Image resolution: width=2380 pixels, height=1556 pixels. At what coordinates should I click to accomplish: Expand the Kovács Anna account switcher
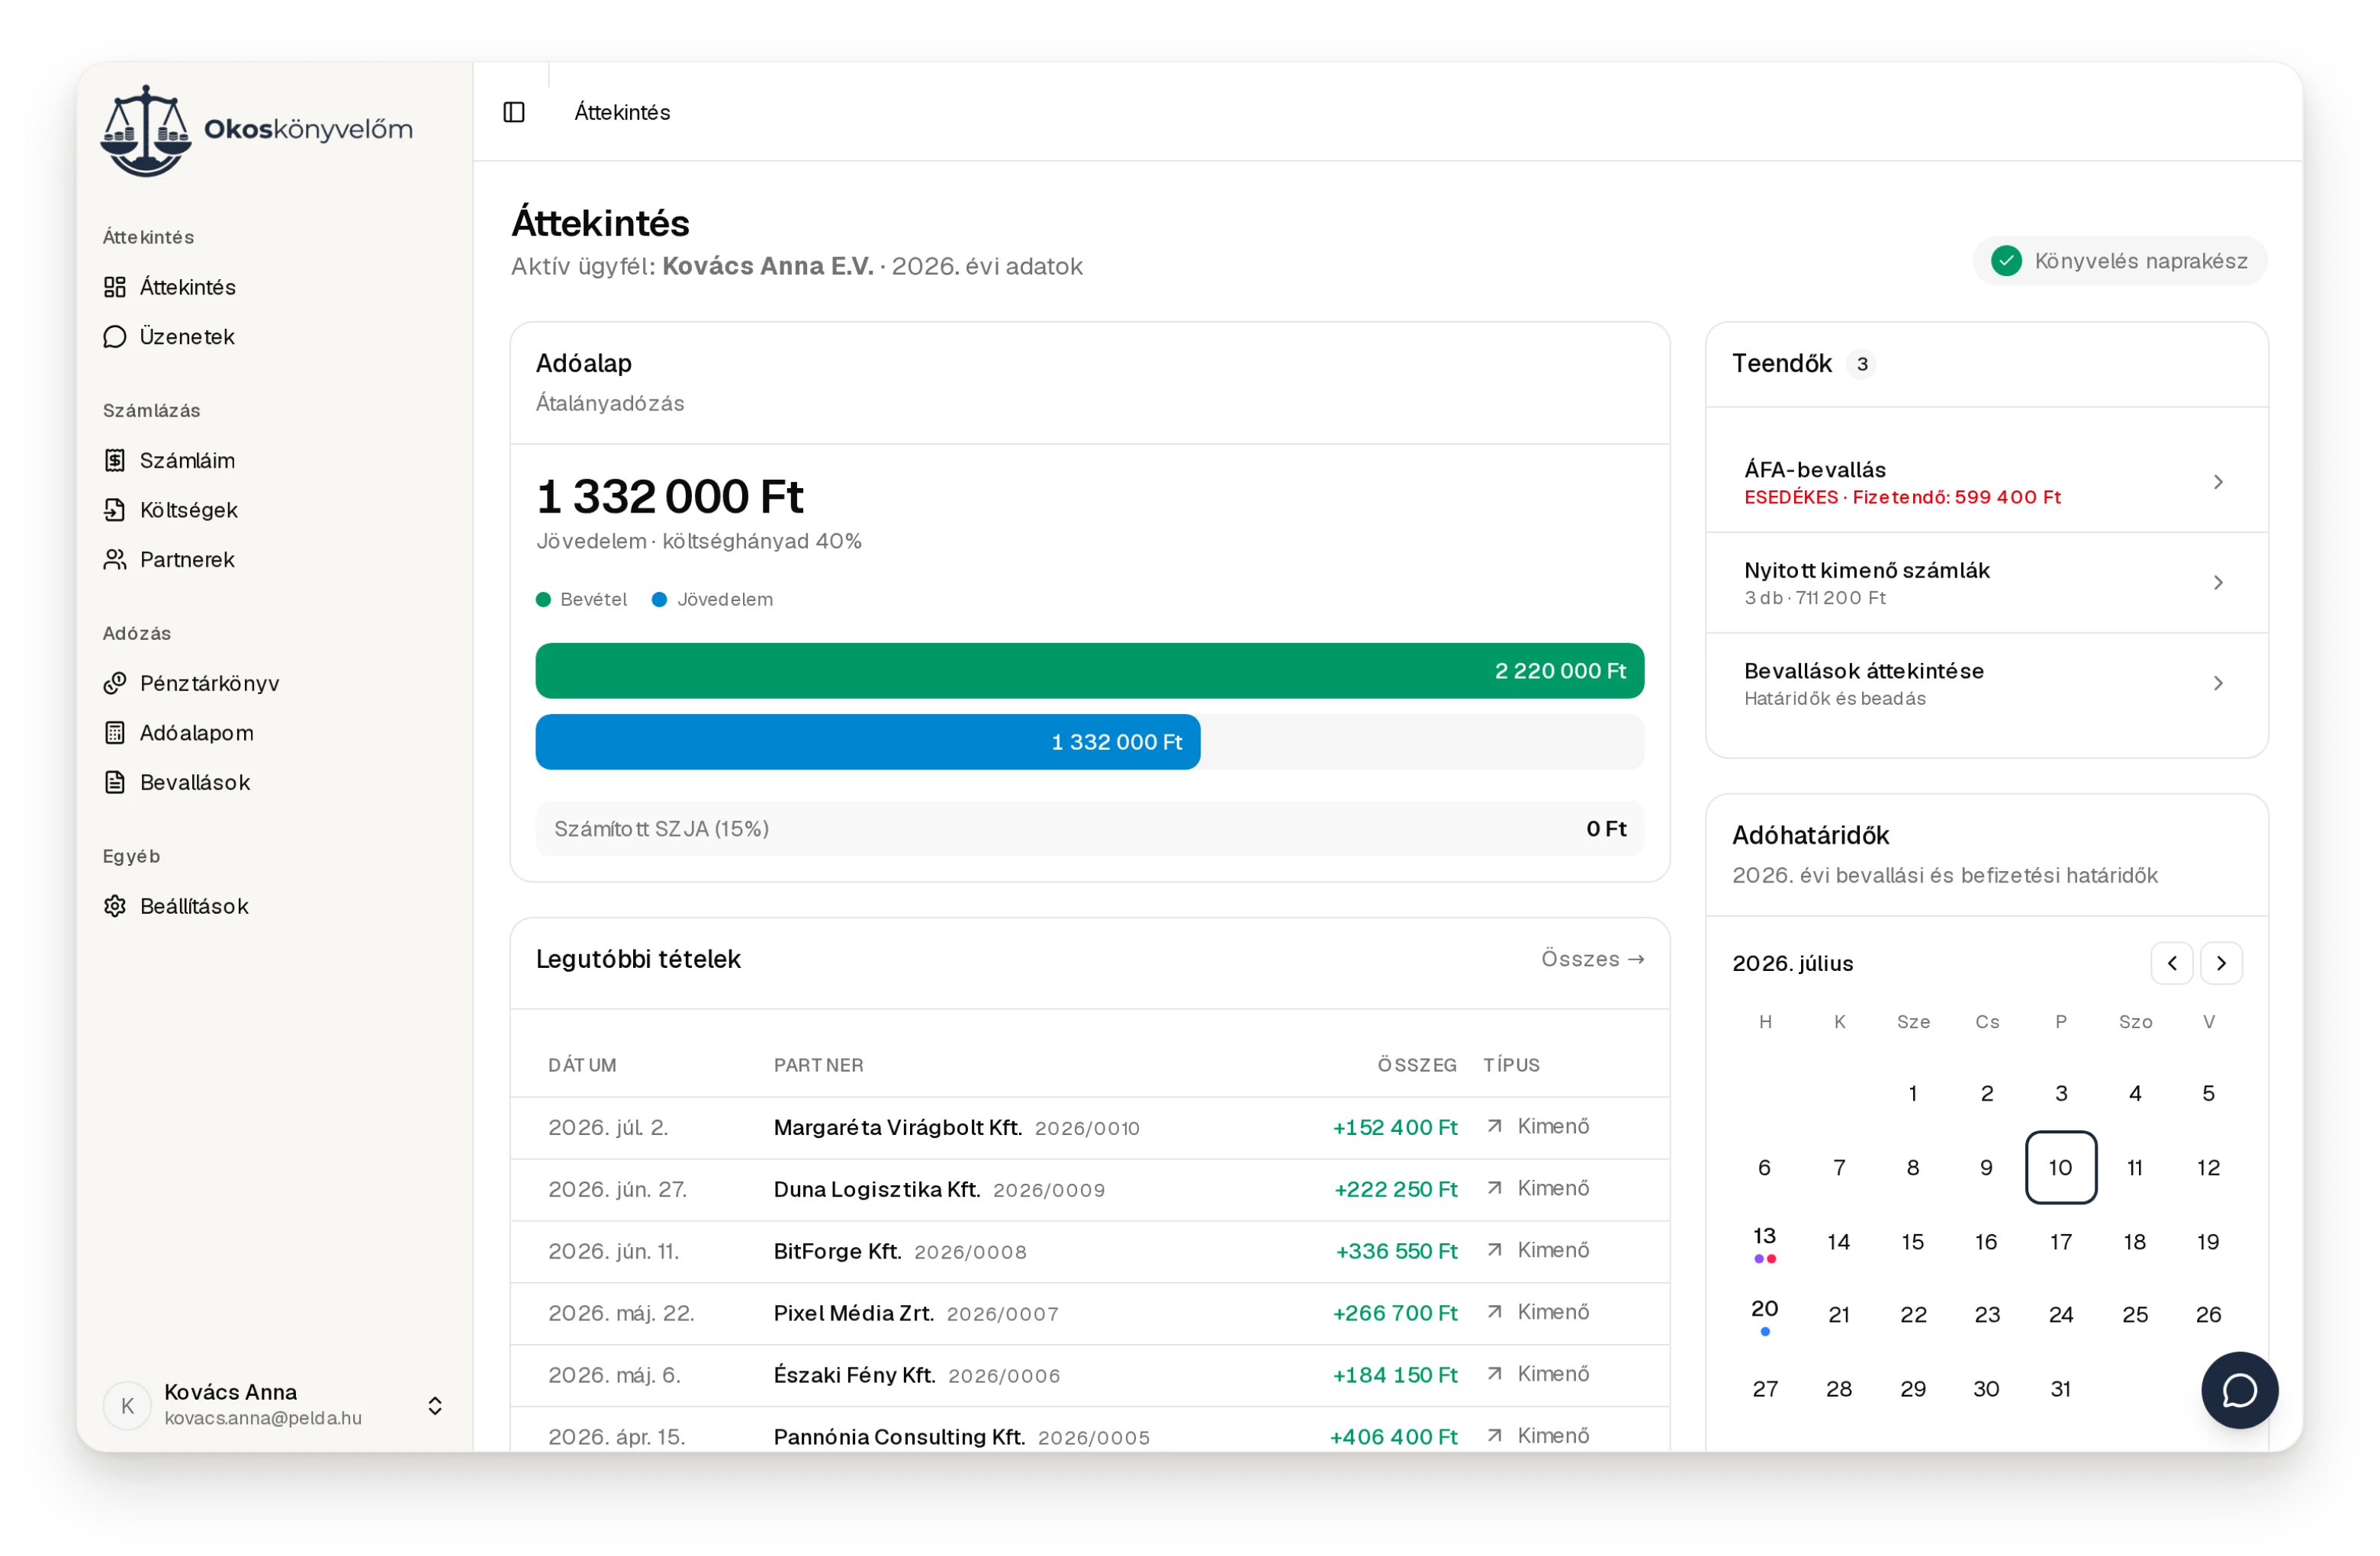(x=435, y=1405)
